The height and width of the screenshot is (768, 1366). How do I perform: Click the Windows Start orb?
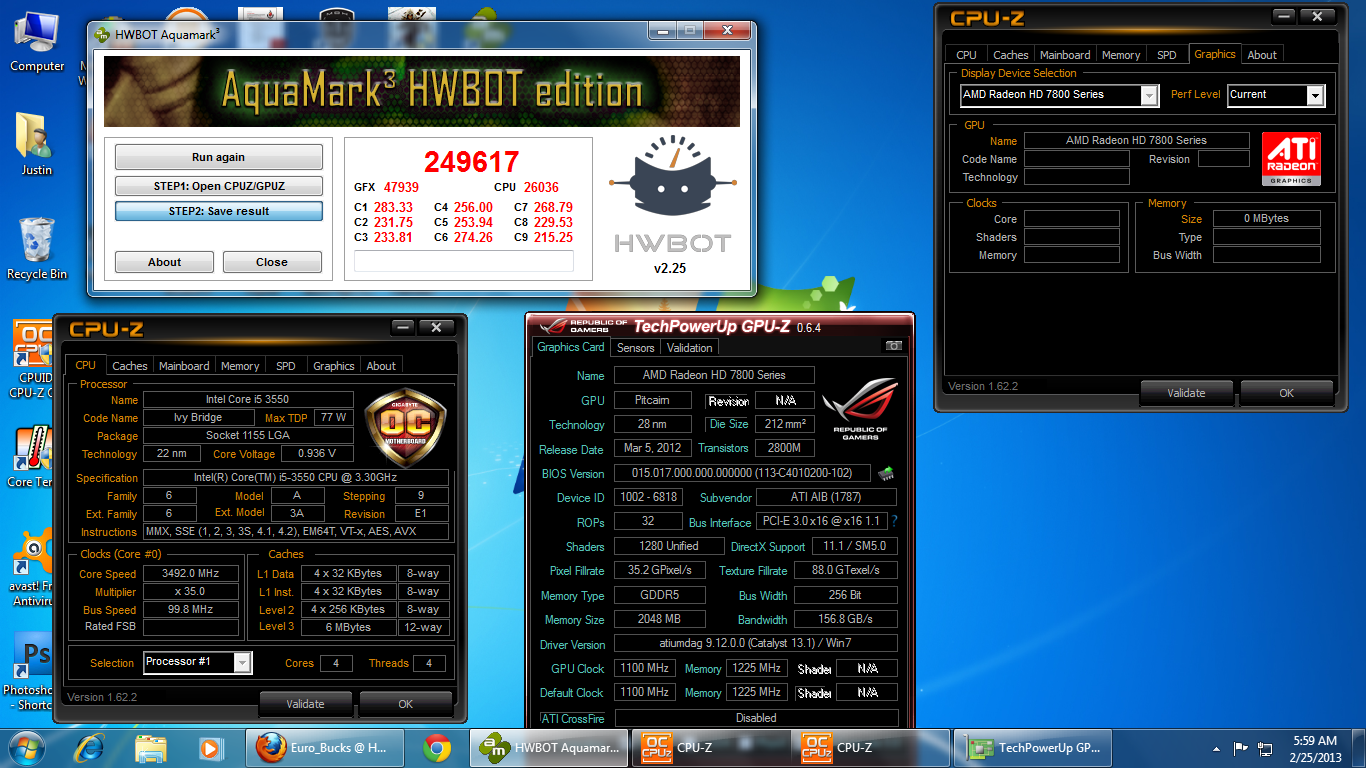click(x=27, y=747)
